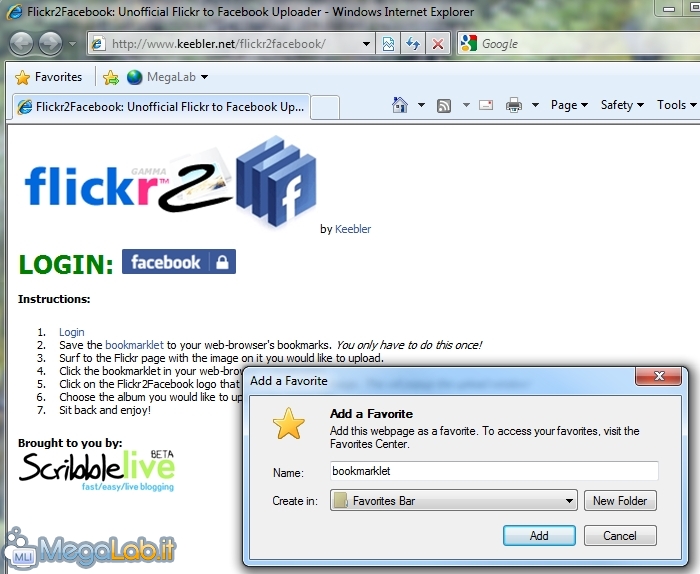The width and height of the screenshot is (700, 574).
Task: Click the Name field containing bookmarklet
Action: 494,471
